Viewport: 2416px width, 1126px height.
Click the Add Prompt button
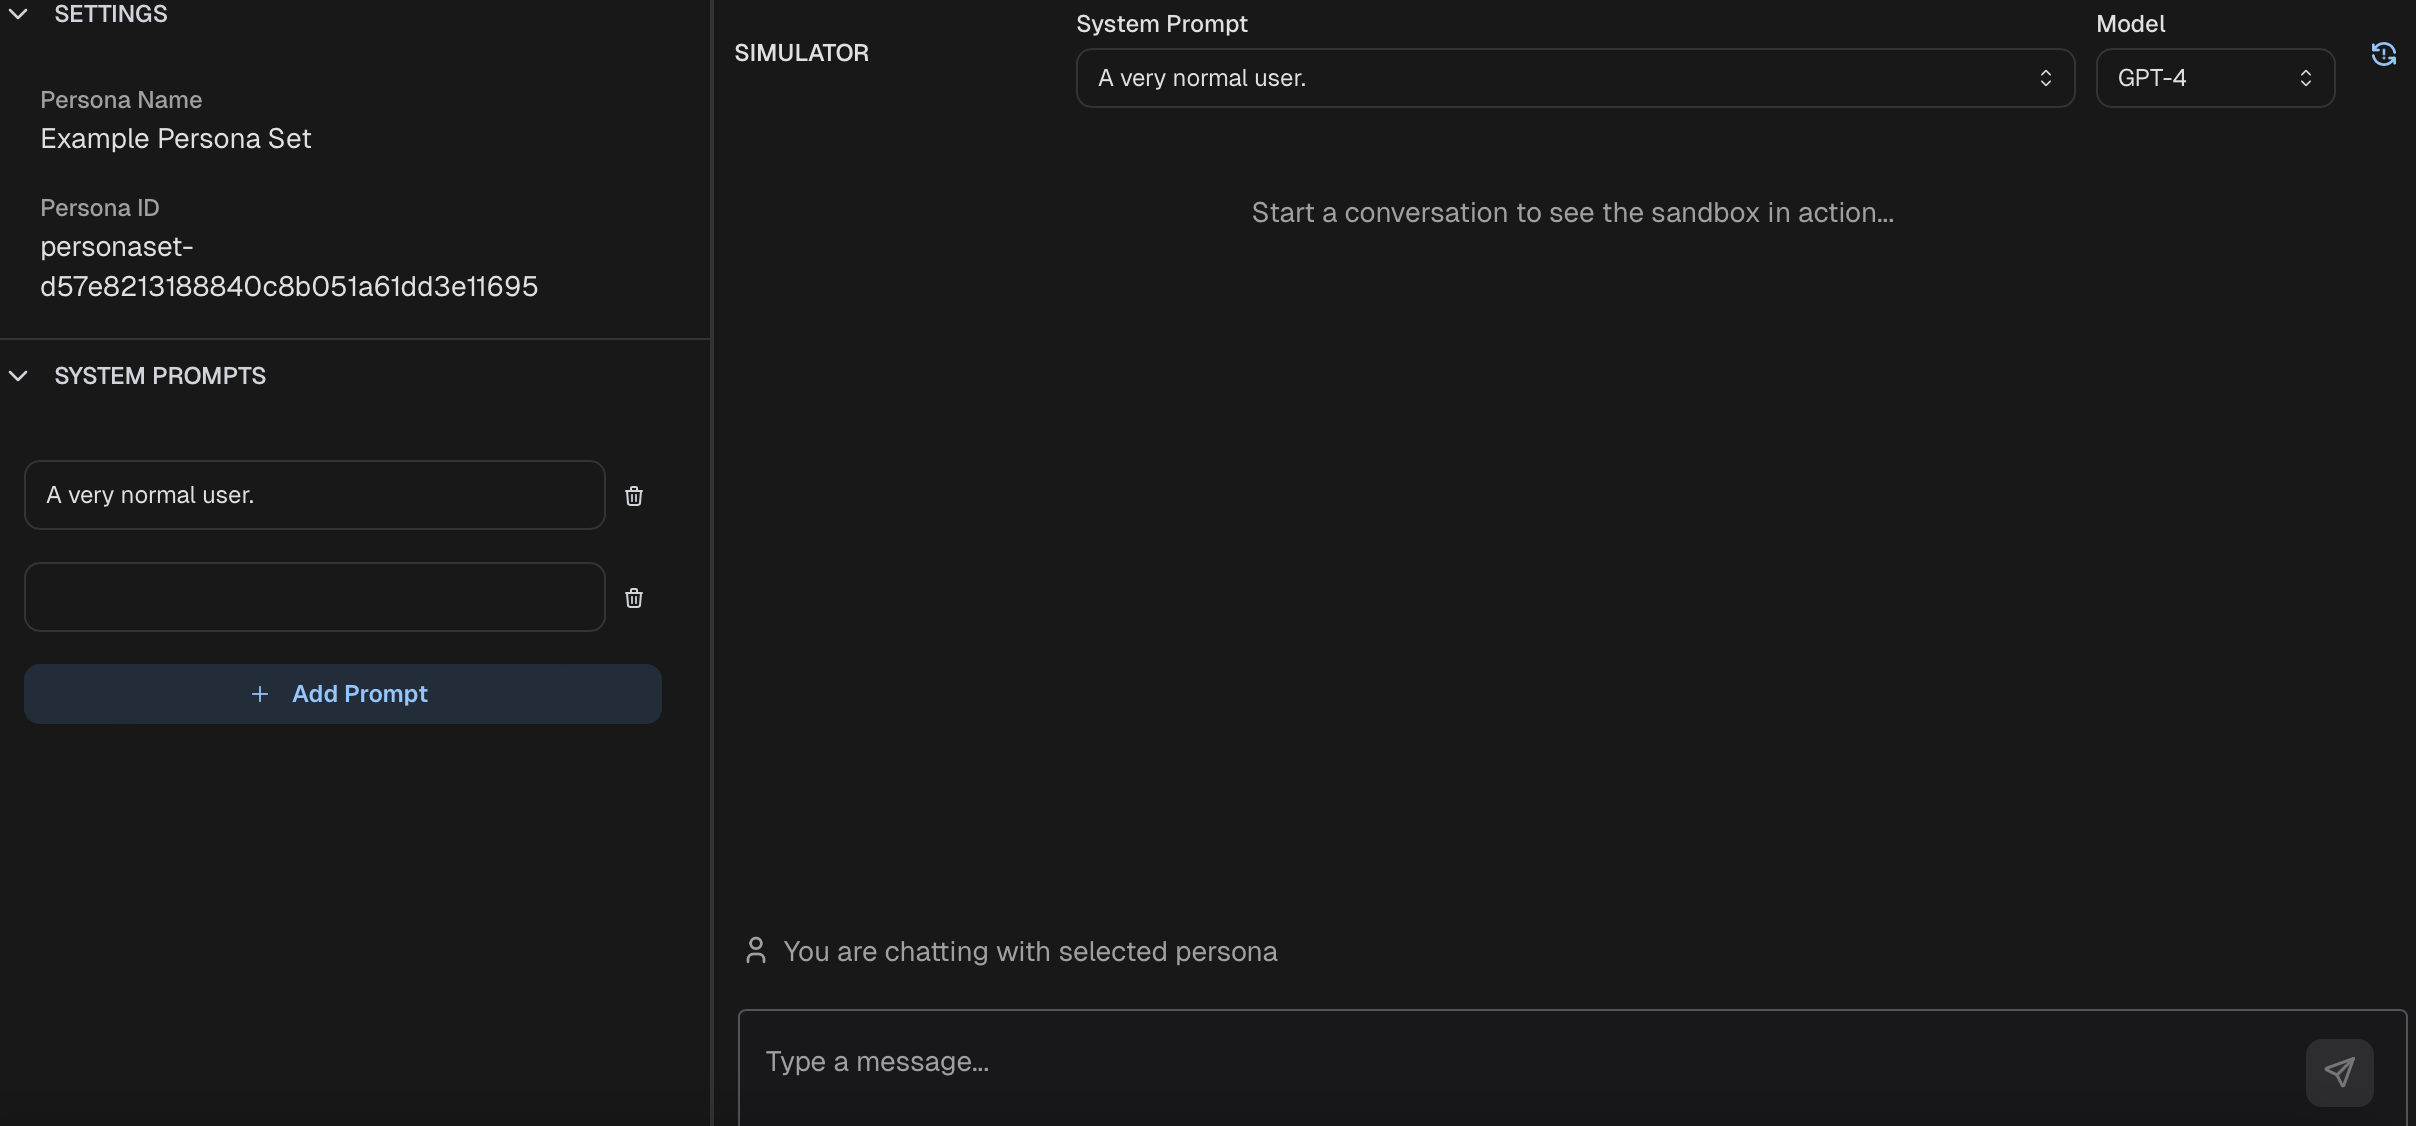point(342,694)
